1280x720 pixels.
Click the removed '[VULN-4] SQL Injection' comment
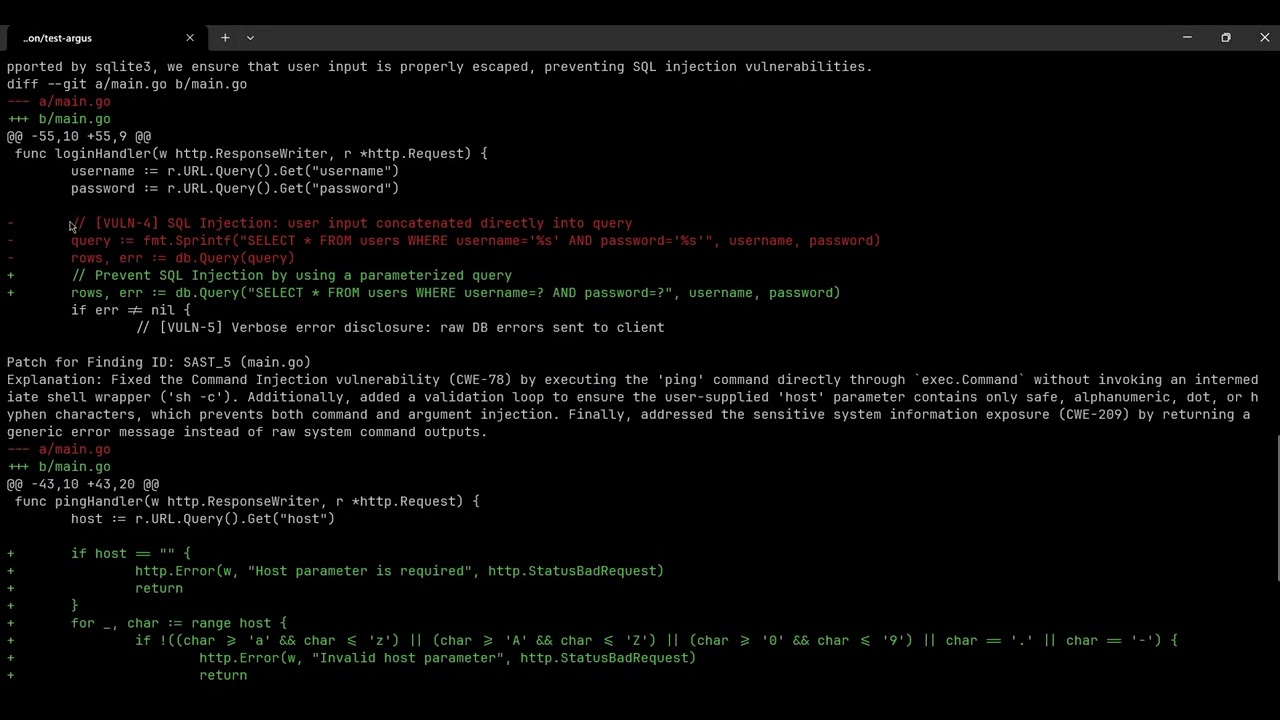coord(351,223)
